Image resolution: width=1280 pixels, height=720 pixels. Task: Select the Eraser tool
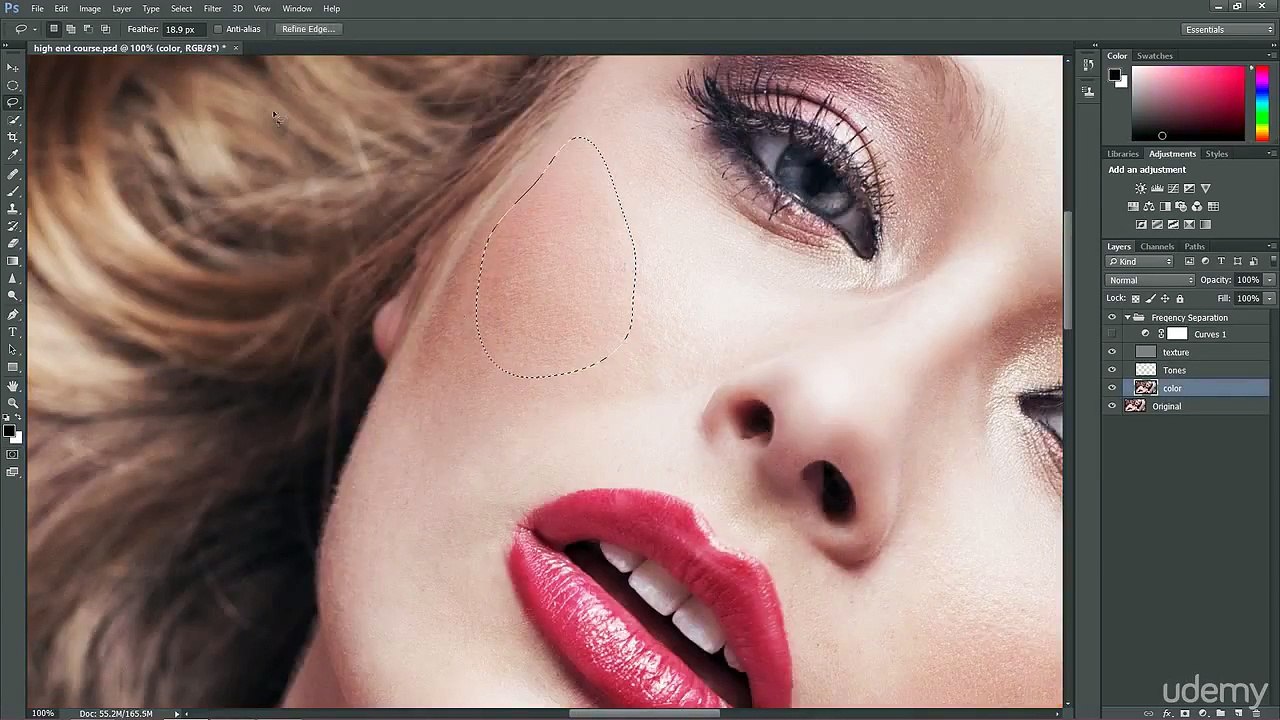tap(13, 244)
